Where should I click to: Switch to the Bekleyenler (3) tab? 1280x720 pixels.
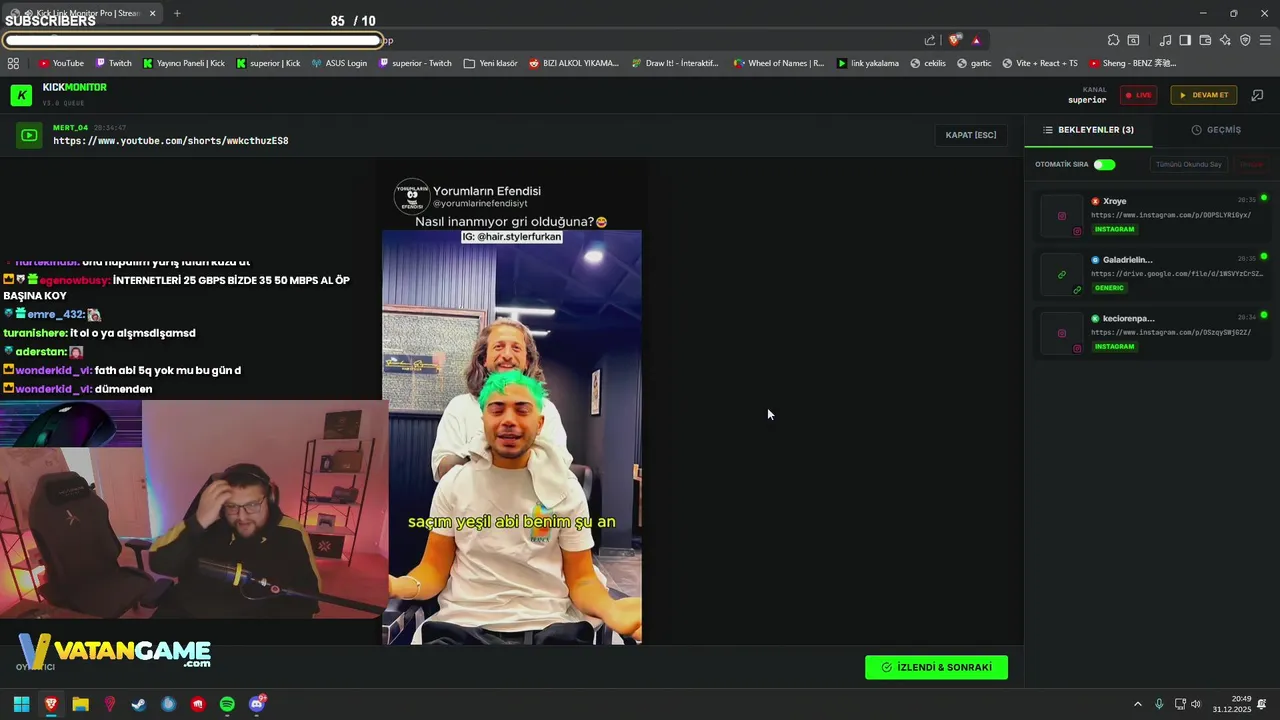click(x=1088, y=130)
